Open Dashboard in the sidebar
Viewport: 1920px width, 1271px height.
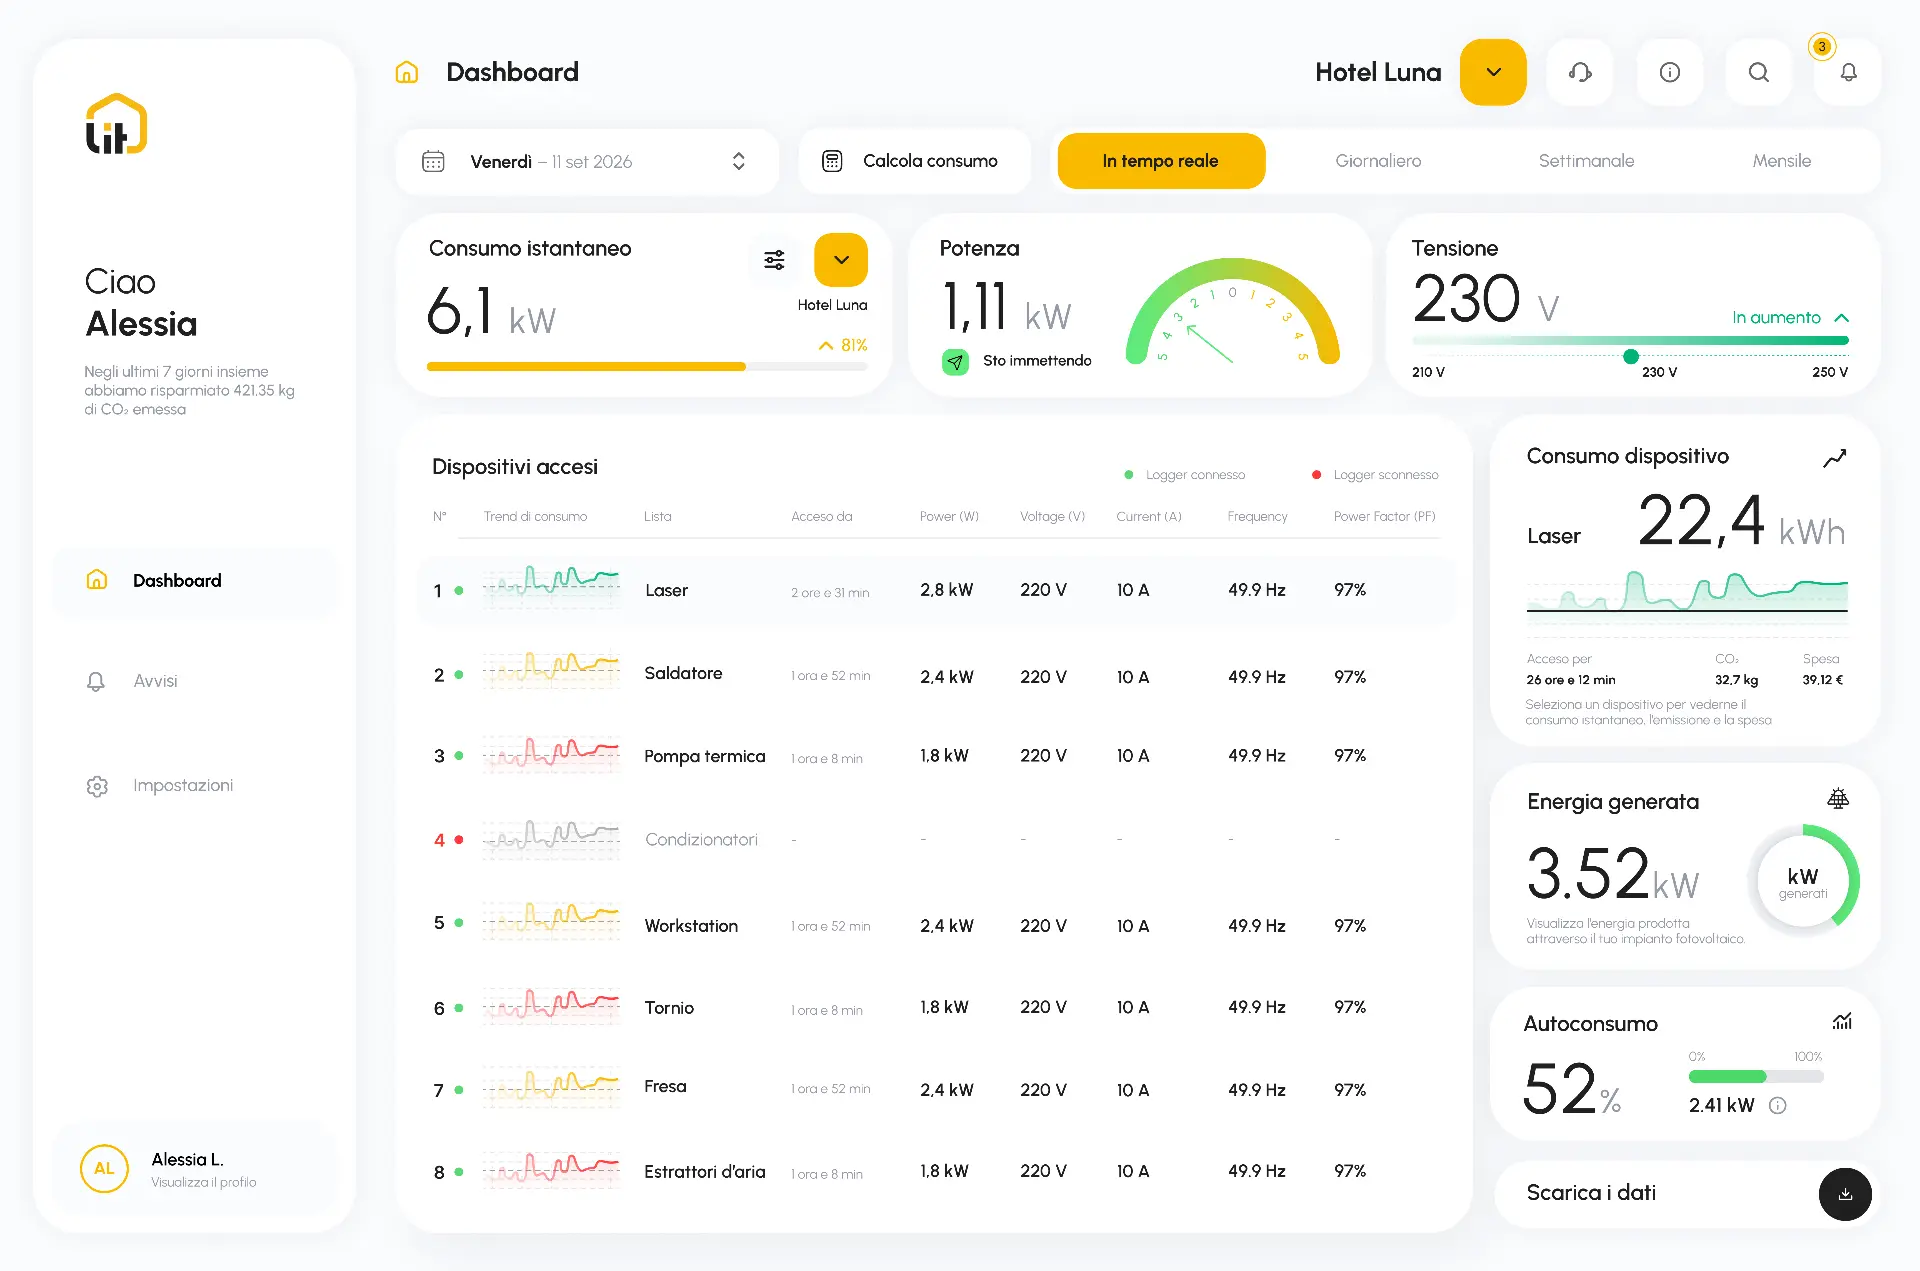[196, 580]
